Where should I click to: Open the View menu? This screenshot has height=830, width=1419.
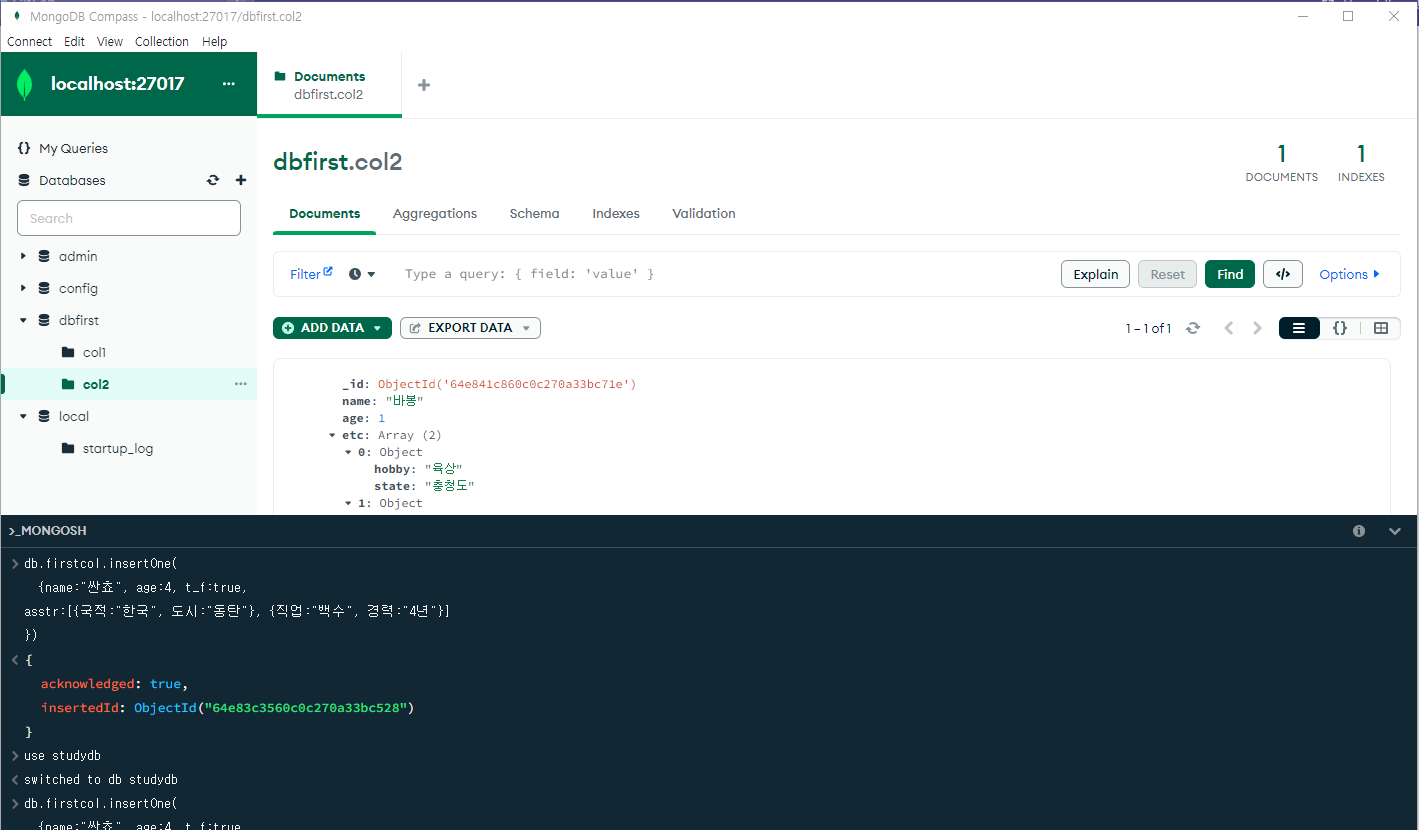110,41
